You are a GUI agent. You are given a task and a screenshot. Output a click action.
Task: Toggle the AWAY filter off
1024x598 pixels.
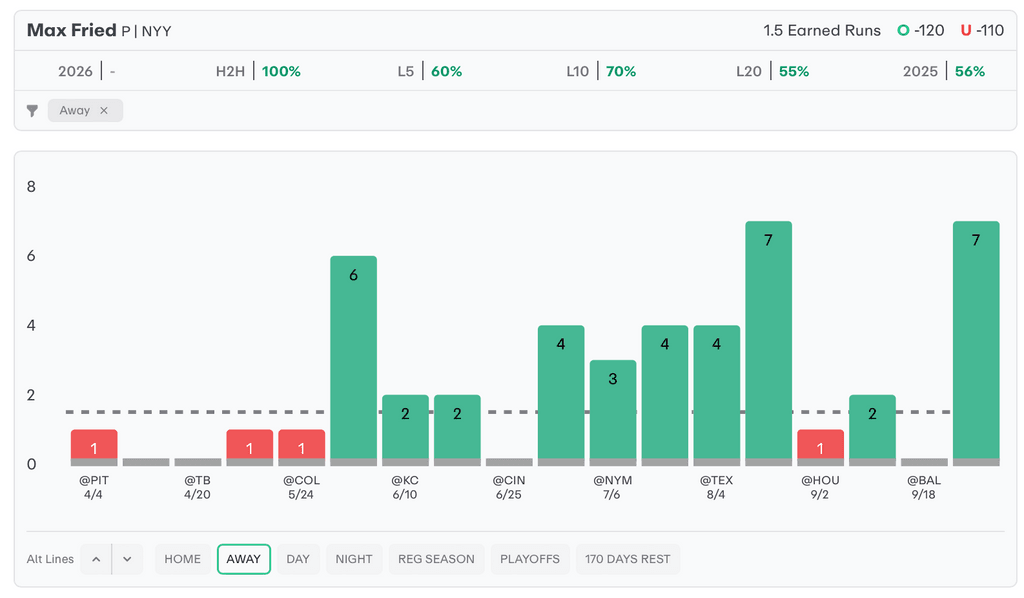tap(243, 559)
